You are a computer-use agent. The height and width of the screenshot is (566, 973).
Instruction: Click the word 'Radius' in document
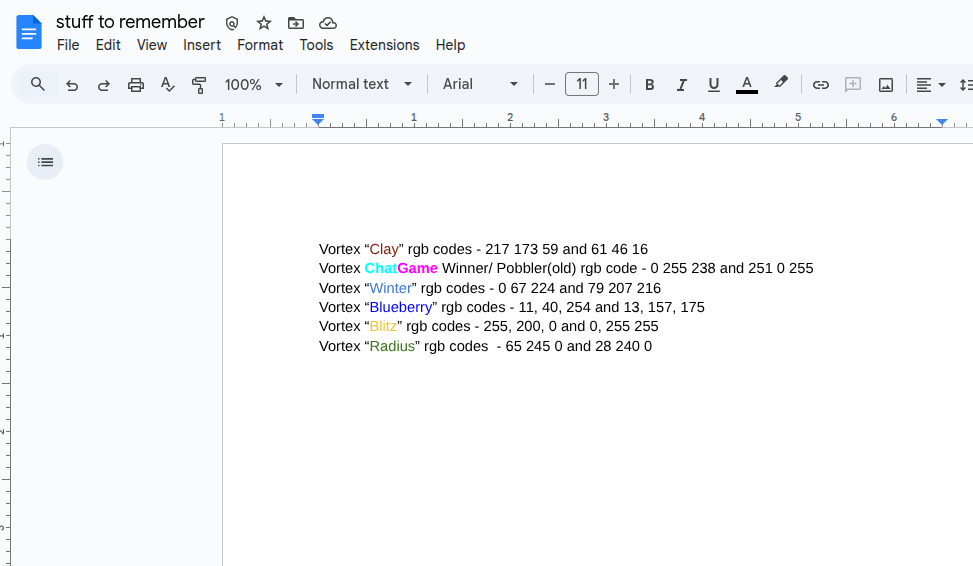tap(392, 346)
